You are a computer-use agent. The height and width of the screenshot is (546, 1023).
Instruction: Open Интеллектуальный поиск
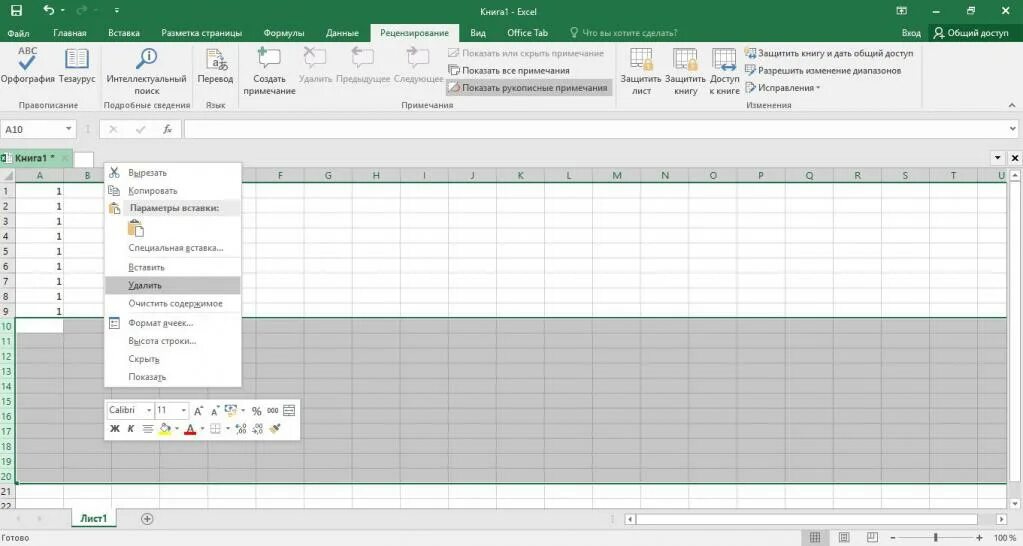[146, 70]
